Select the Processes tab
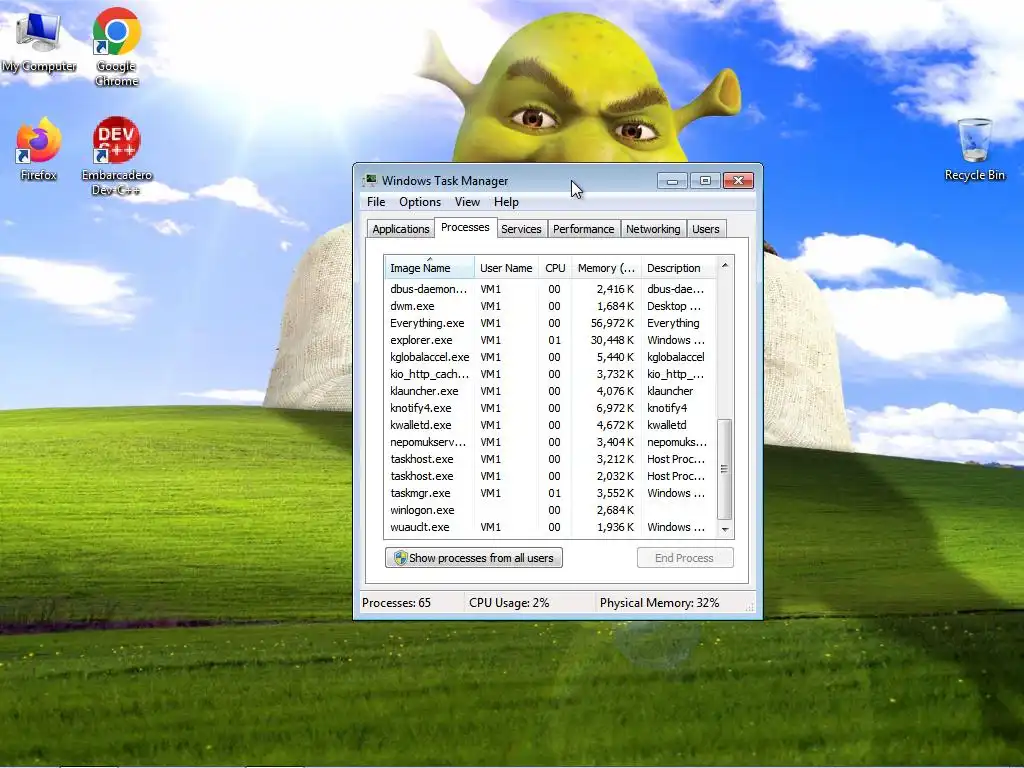This screenshot has width=1024, height=768. point(465,227)
